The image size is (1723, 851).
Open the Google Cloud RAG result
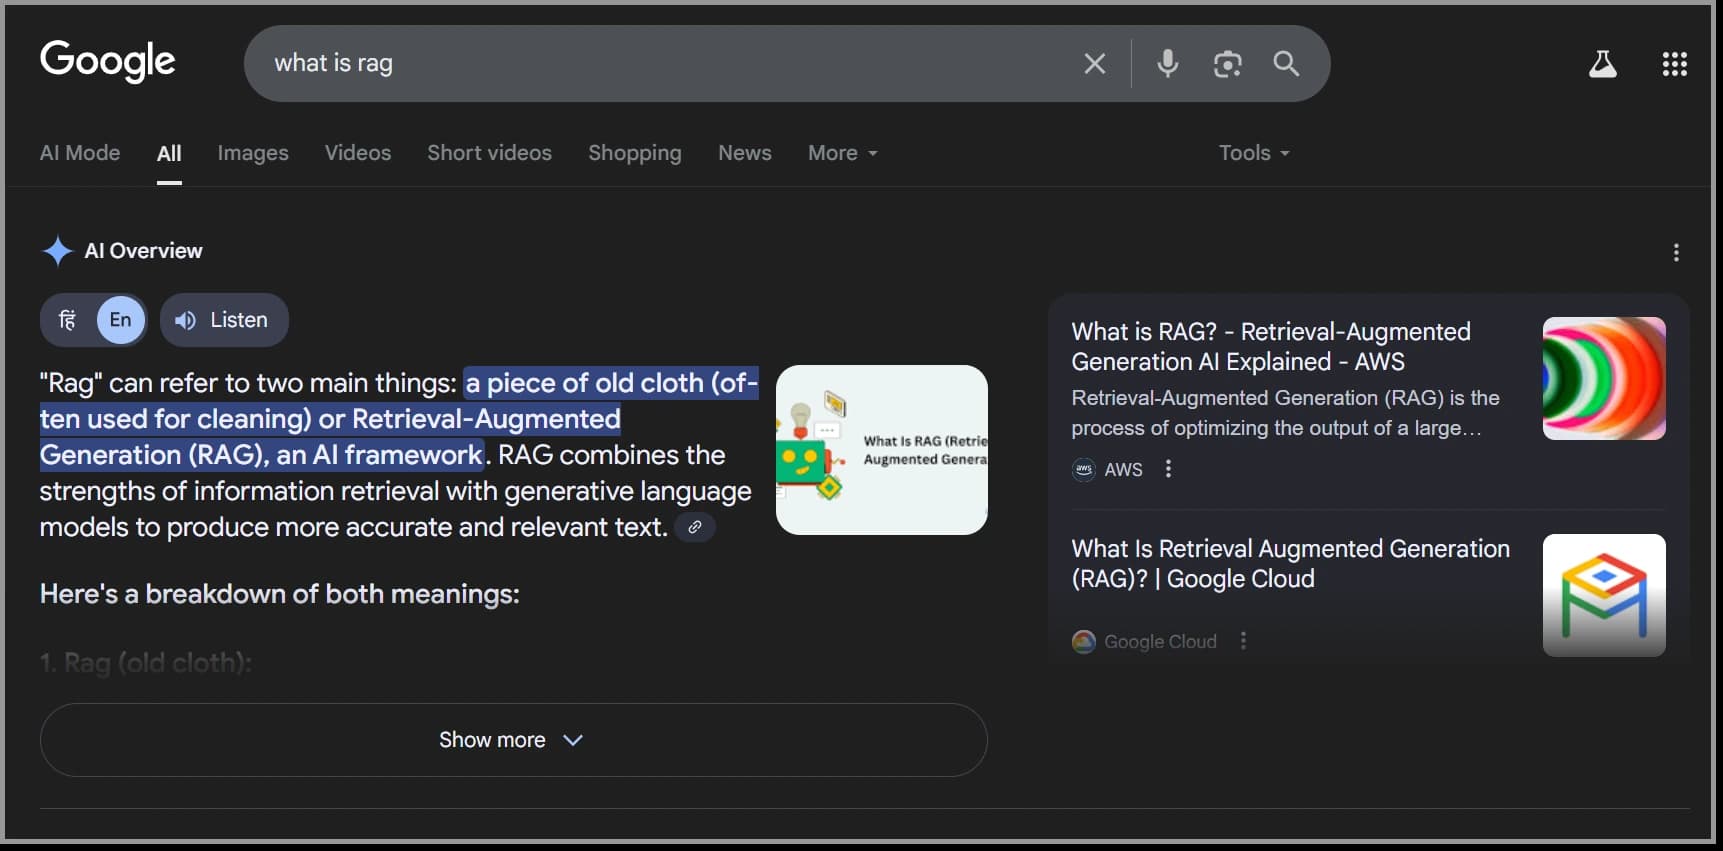pyautogui.click(x=1290, y=564)
